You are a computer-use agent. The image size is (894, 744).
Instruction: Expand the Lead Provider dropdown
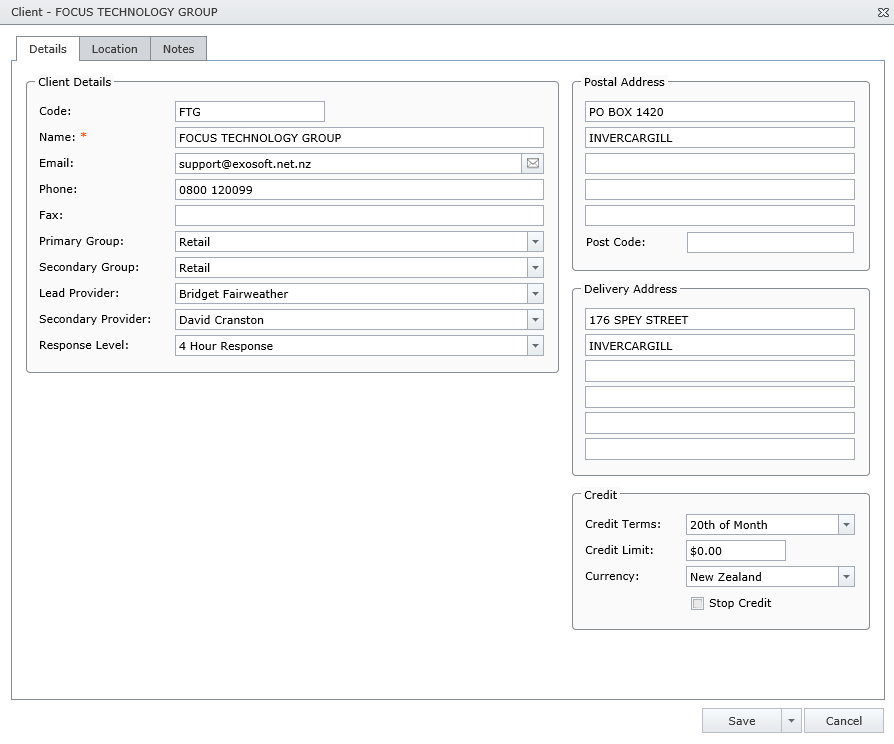tap(535, 294)
